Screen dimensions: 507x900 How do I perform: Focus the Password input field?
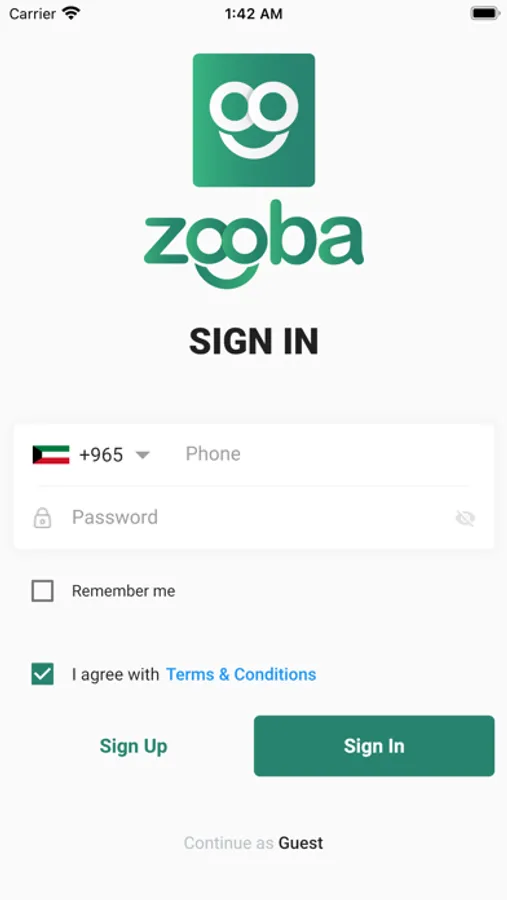pyautogui.click(x=258, y=517)
